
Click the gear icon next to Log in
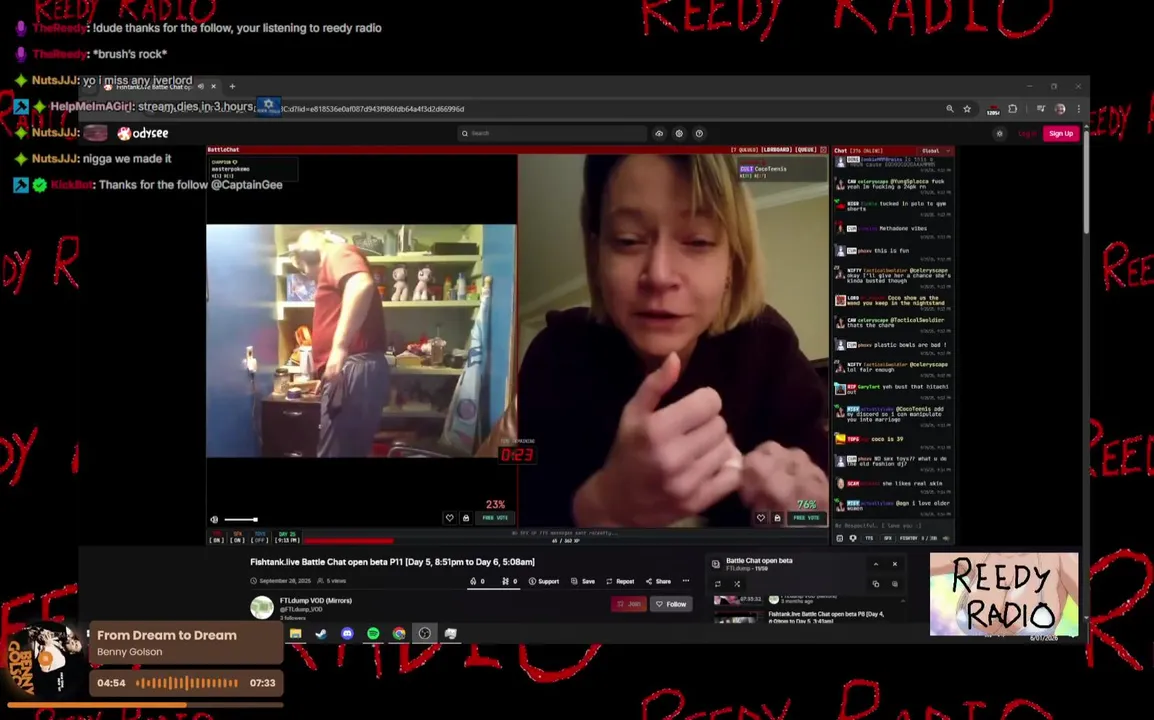999,133
